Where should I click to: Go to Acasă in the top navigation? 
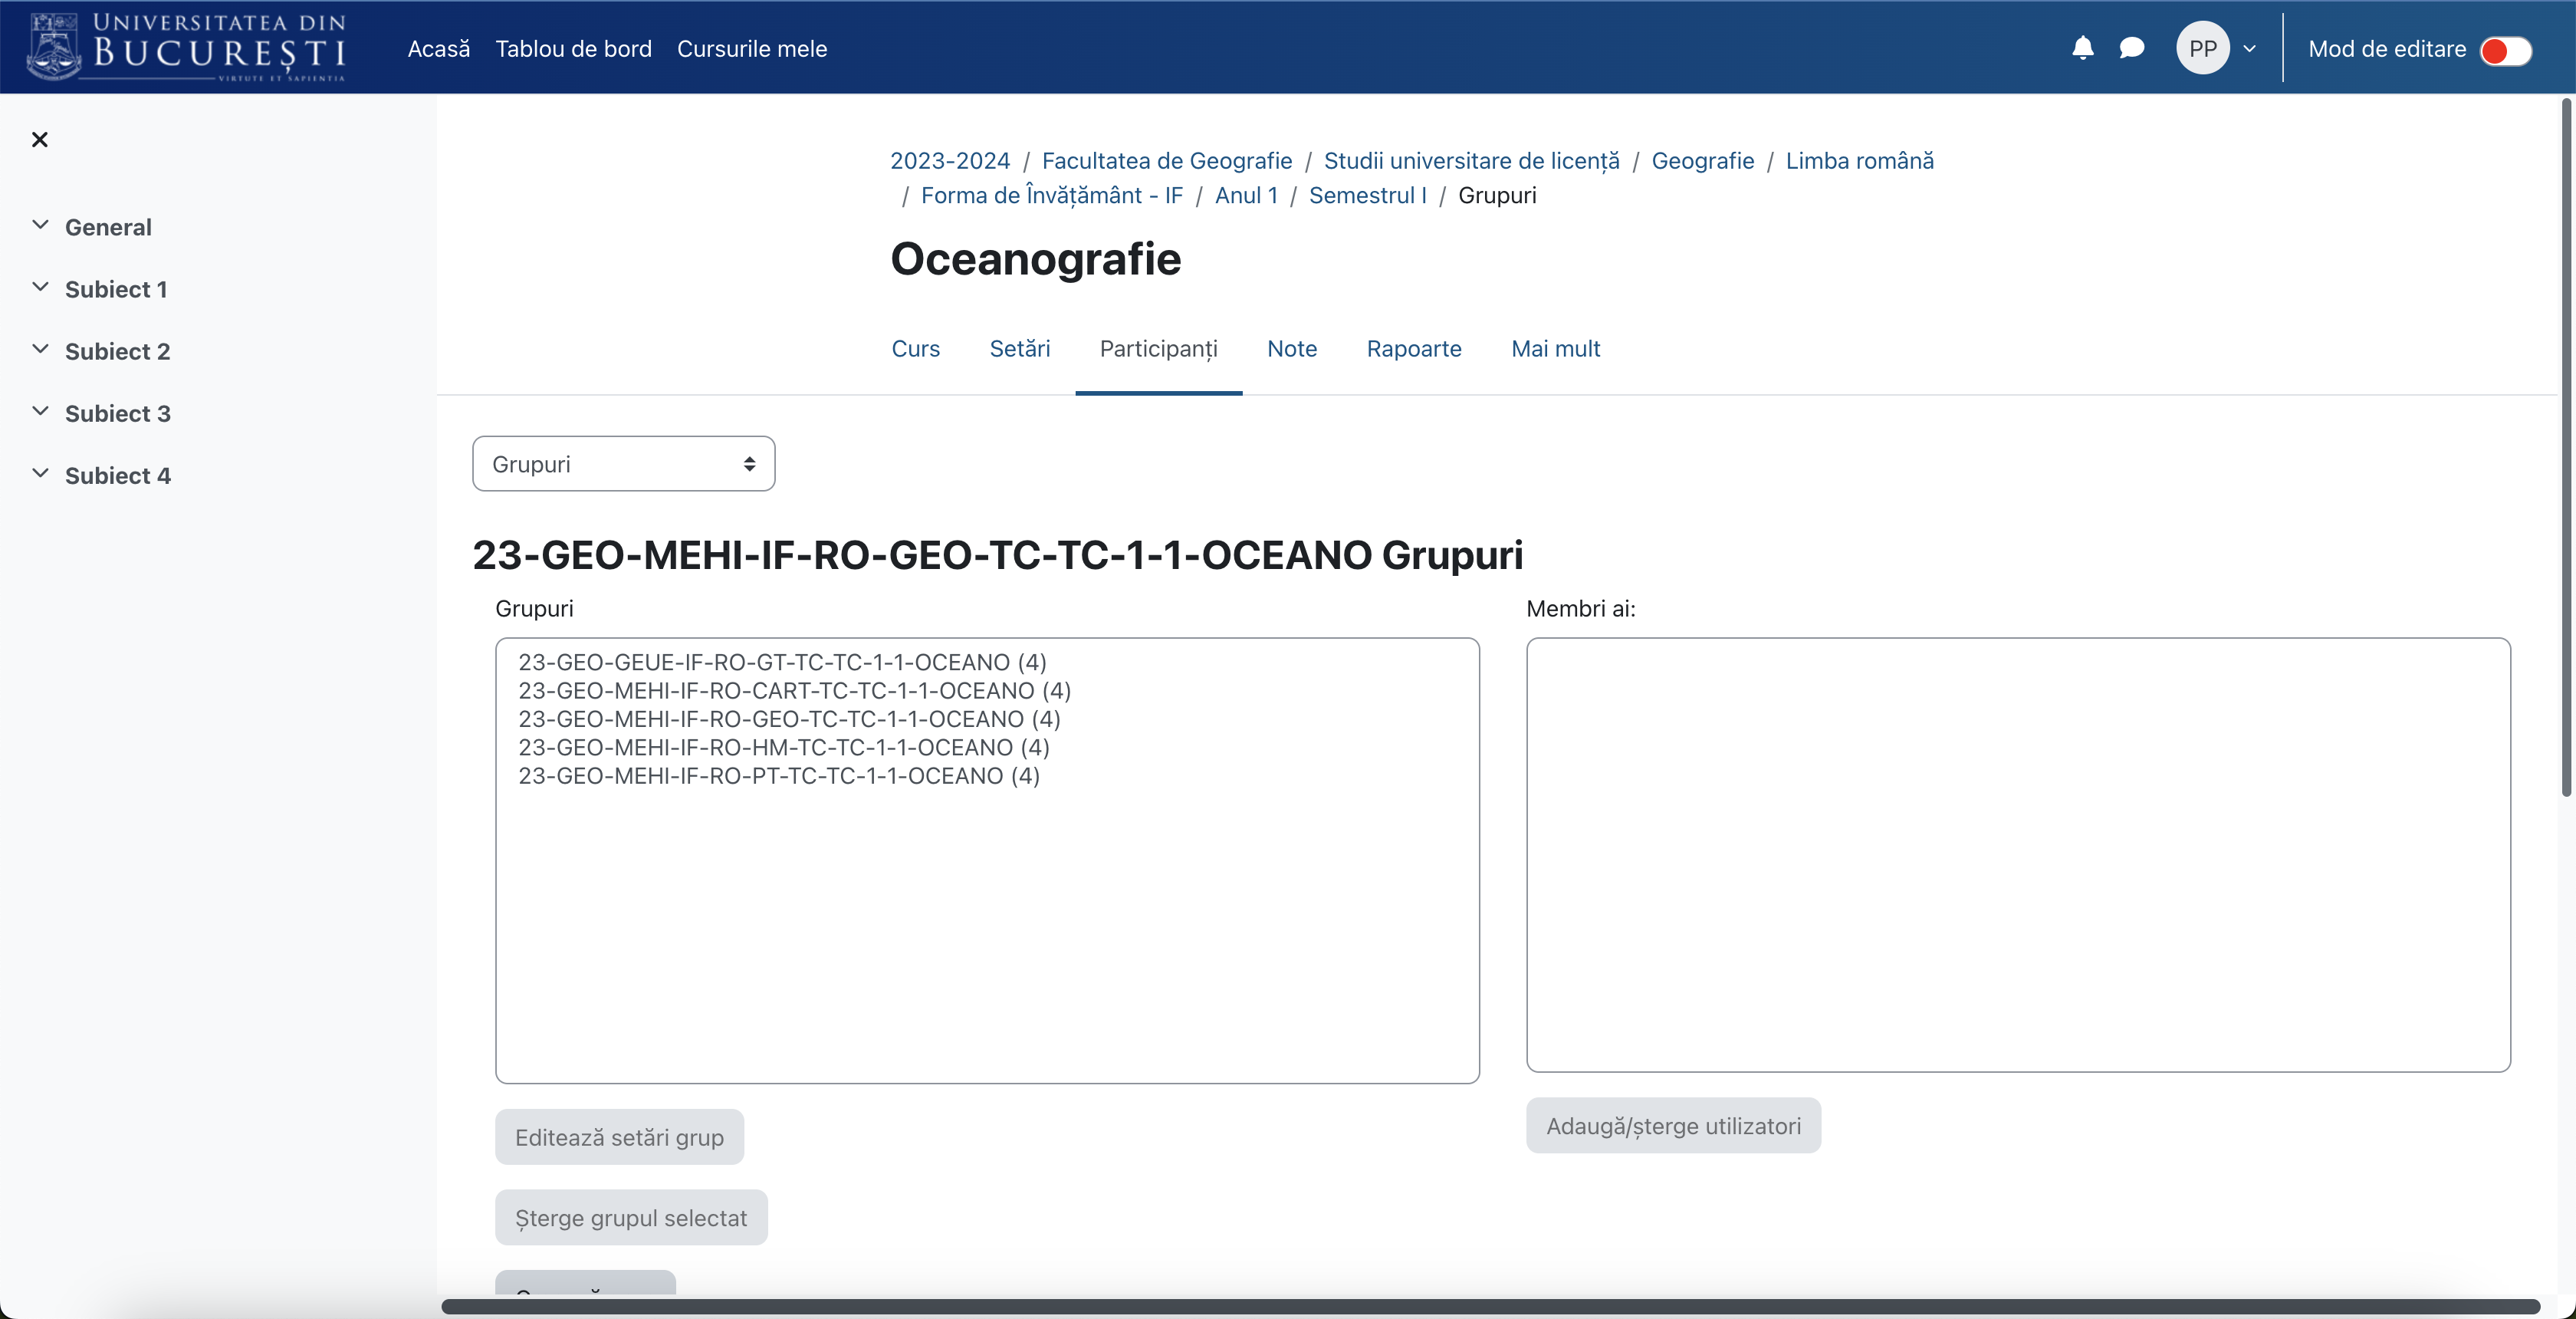pyautogui.click(x=438, y=48)
